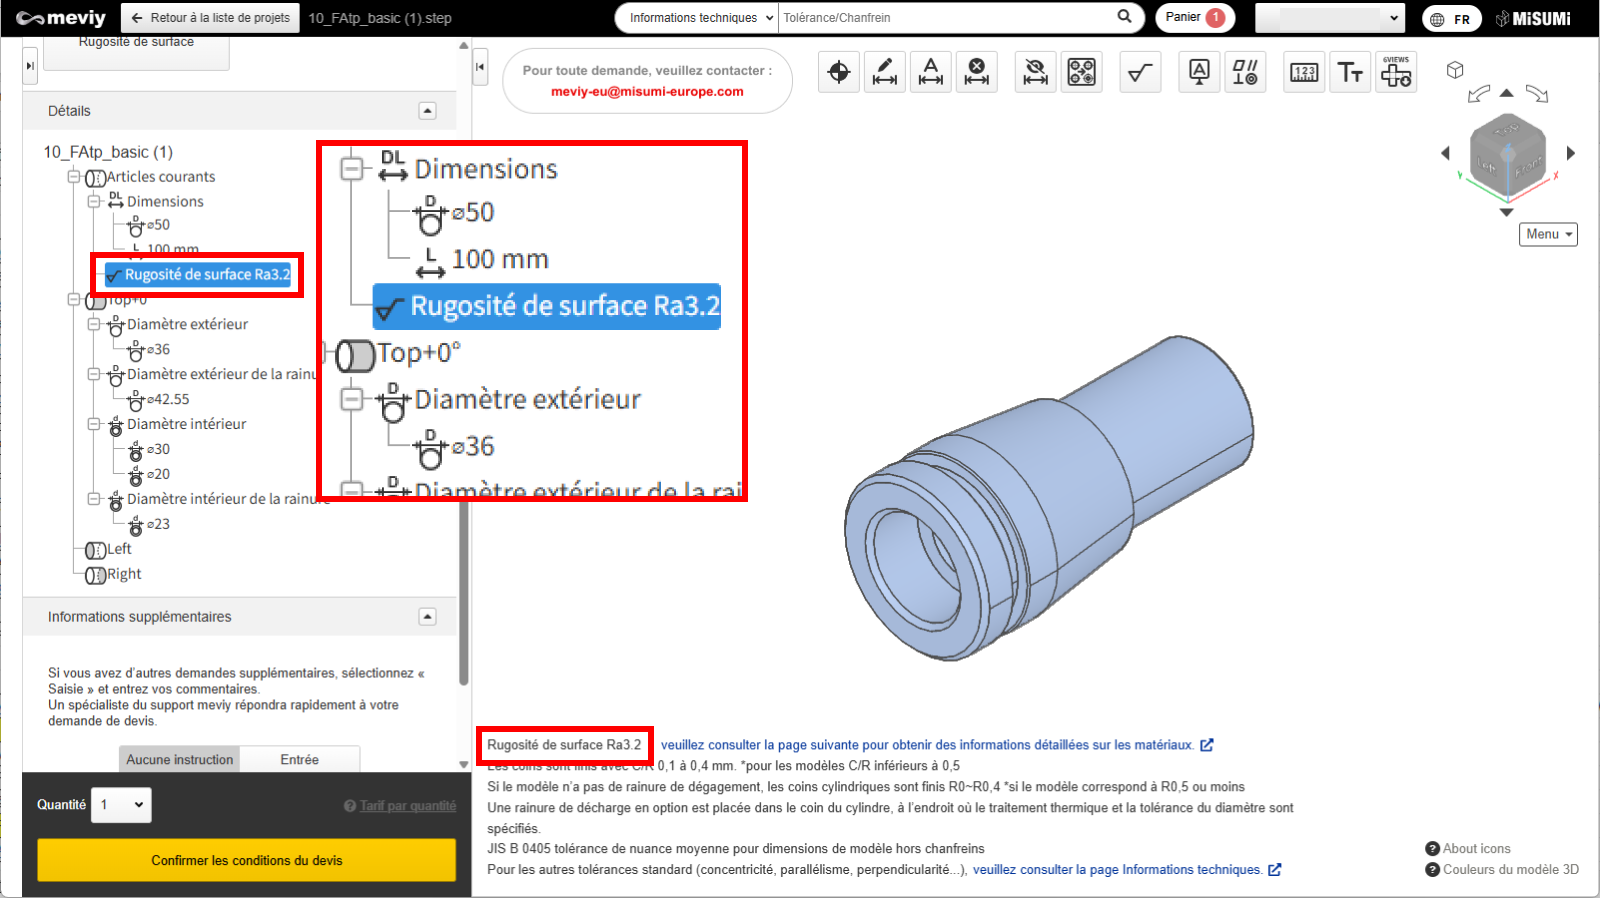This screenshot has height=900, width=1600.
Task: Switch to the Entrée option
Action: coord(299,760)
